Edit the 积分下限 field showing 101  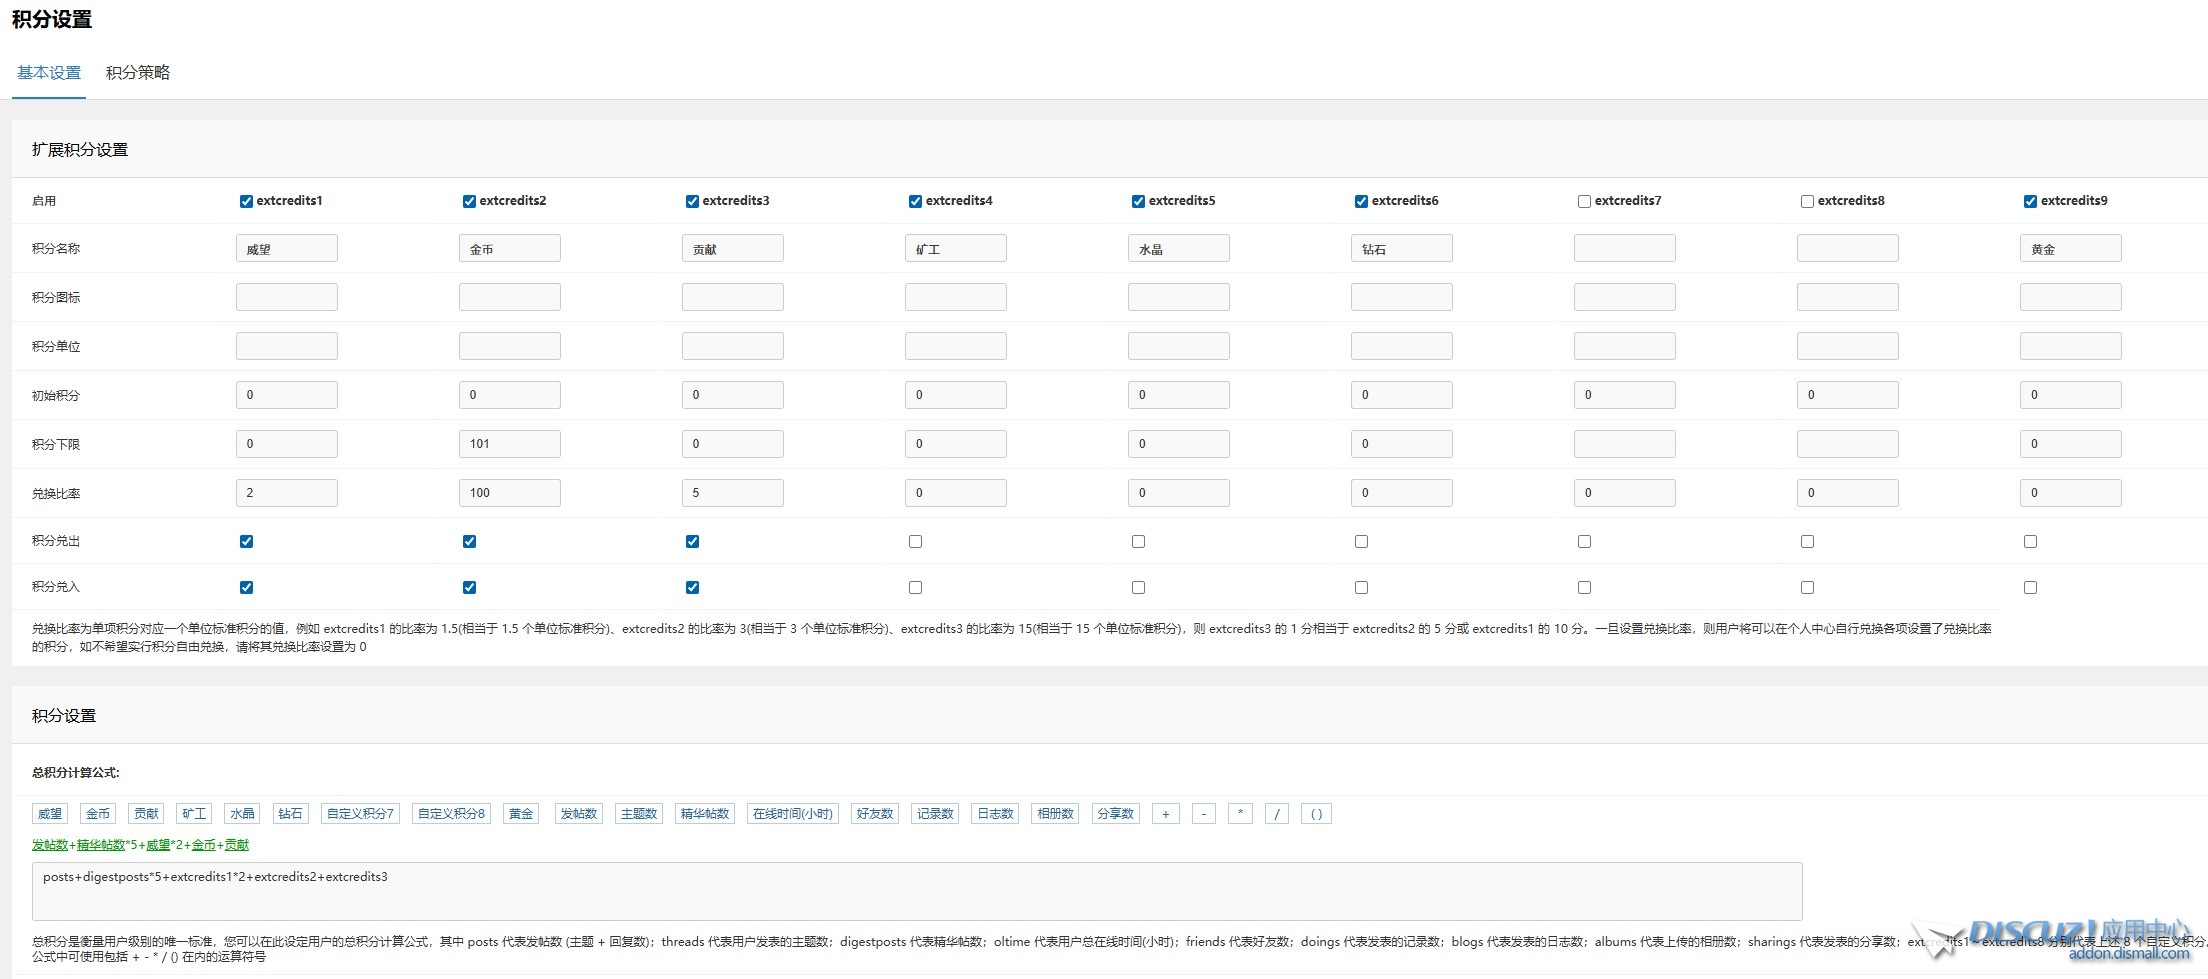point(510,444)
